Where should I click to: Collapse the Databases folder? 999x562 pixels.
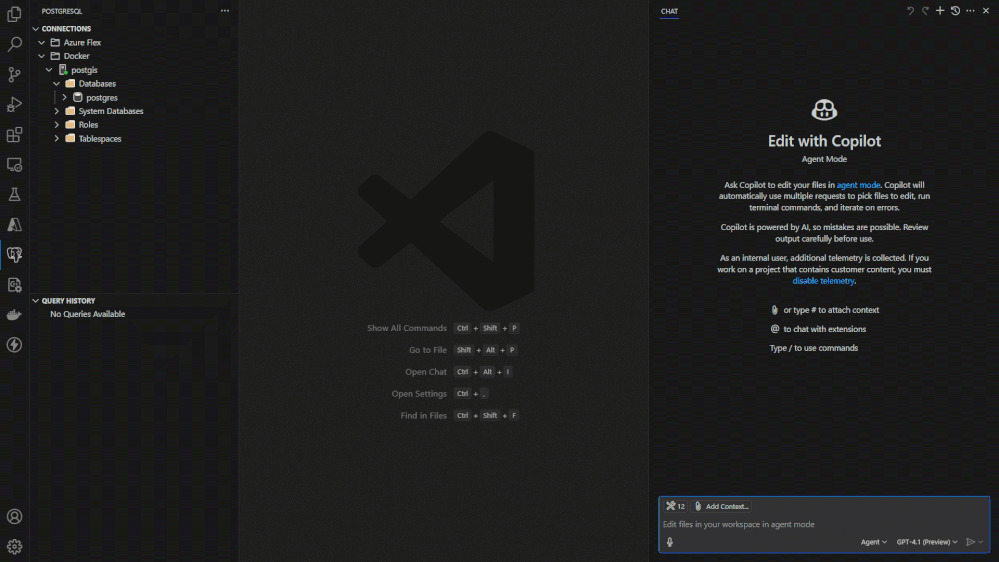57,83
